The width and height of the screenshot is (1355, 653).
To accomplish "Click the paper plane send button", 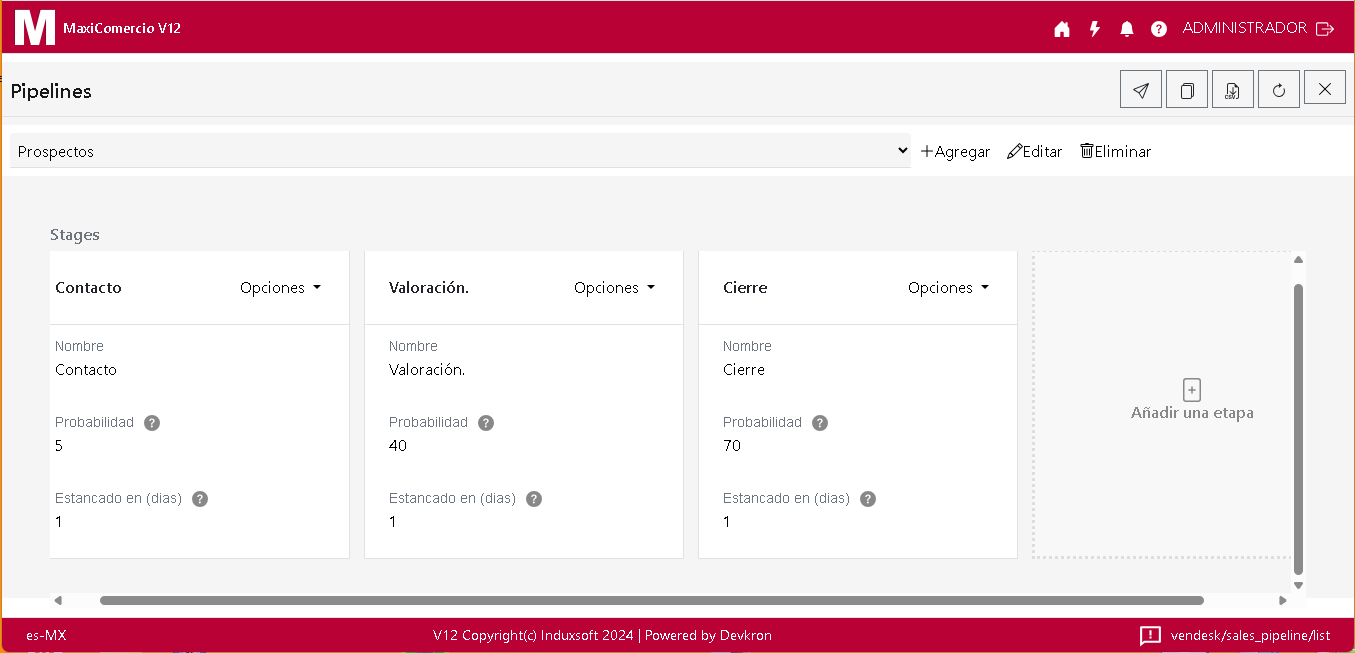I will pos(1141,90).
